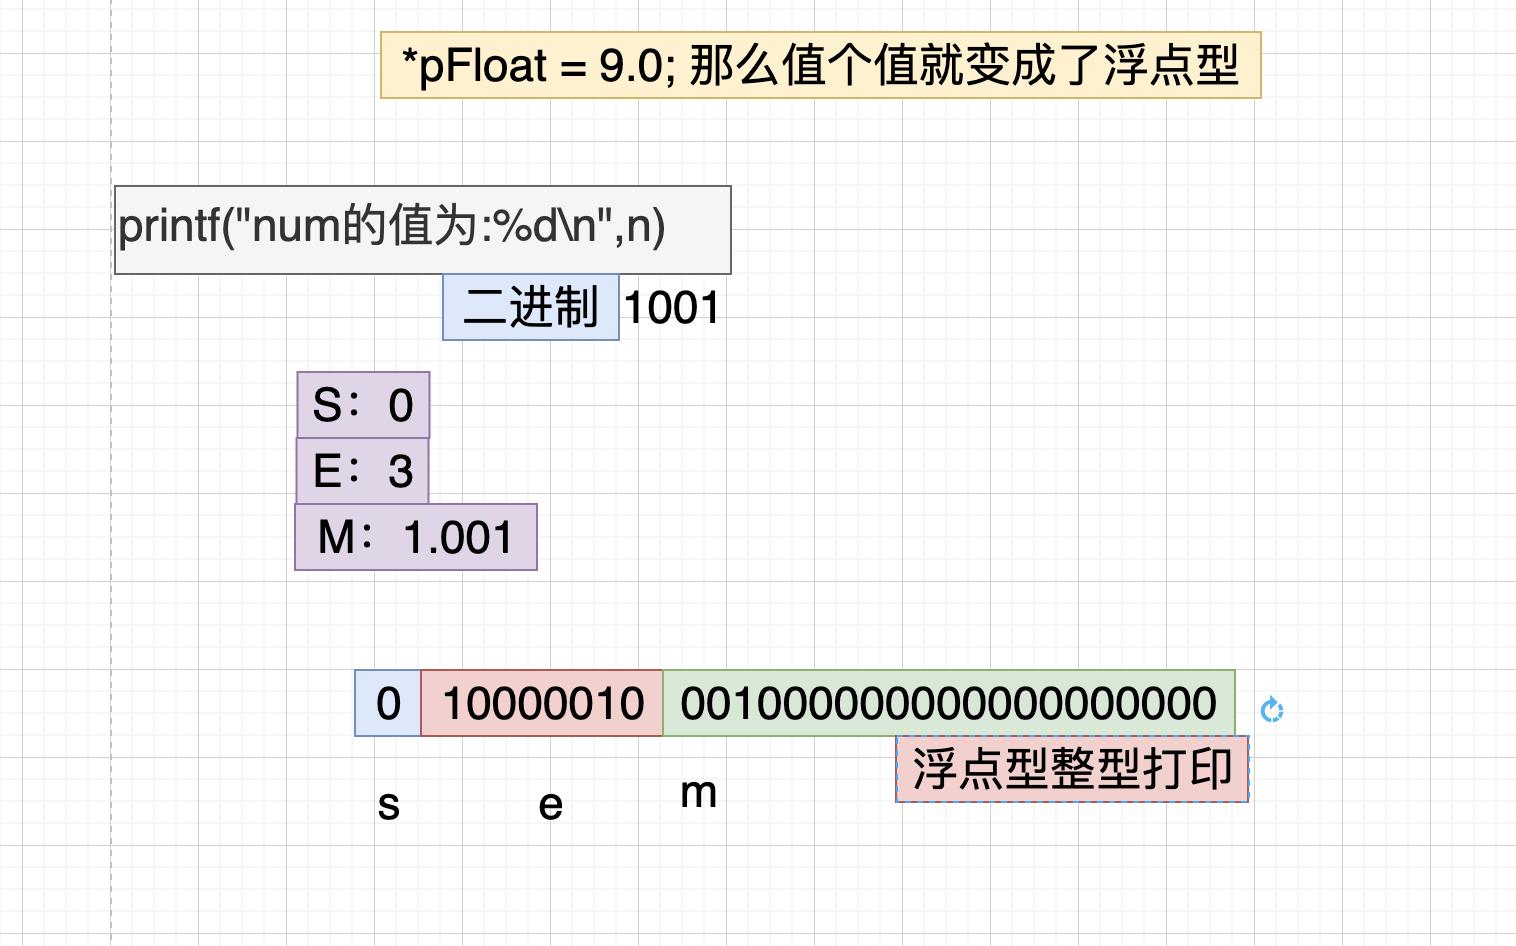Viewport: 1516px width, 946px height.
Task: Select the printf("num的值为:%d\n",n) box
Action: pyautogui.click(x=423, y=230)
